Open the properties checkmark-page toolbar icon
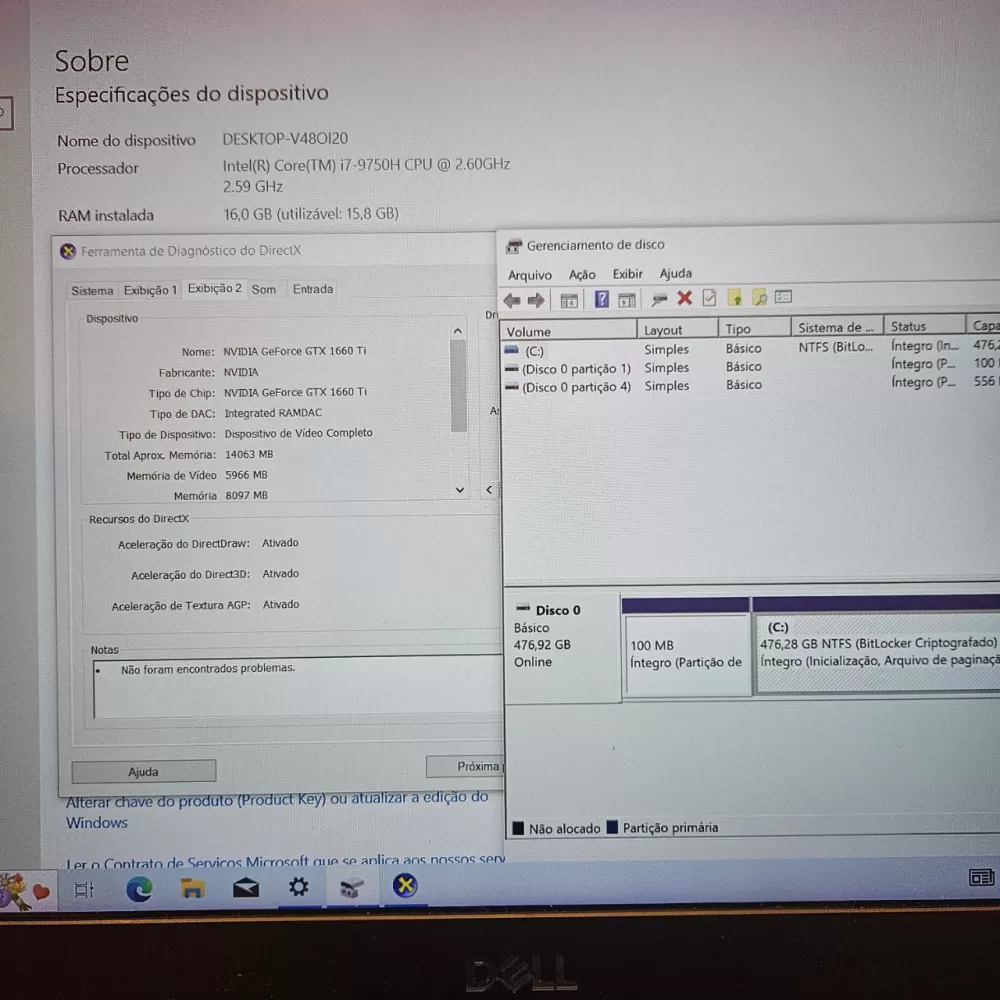 (x=709, y=298)
